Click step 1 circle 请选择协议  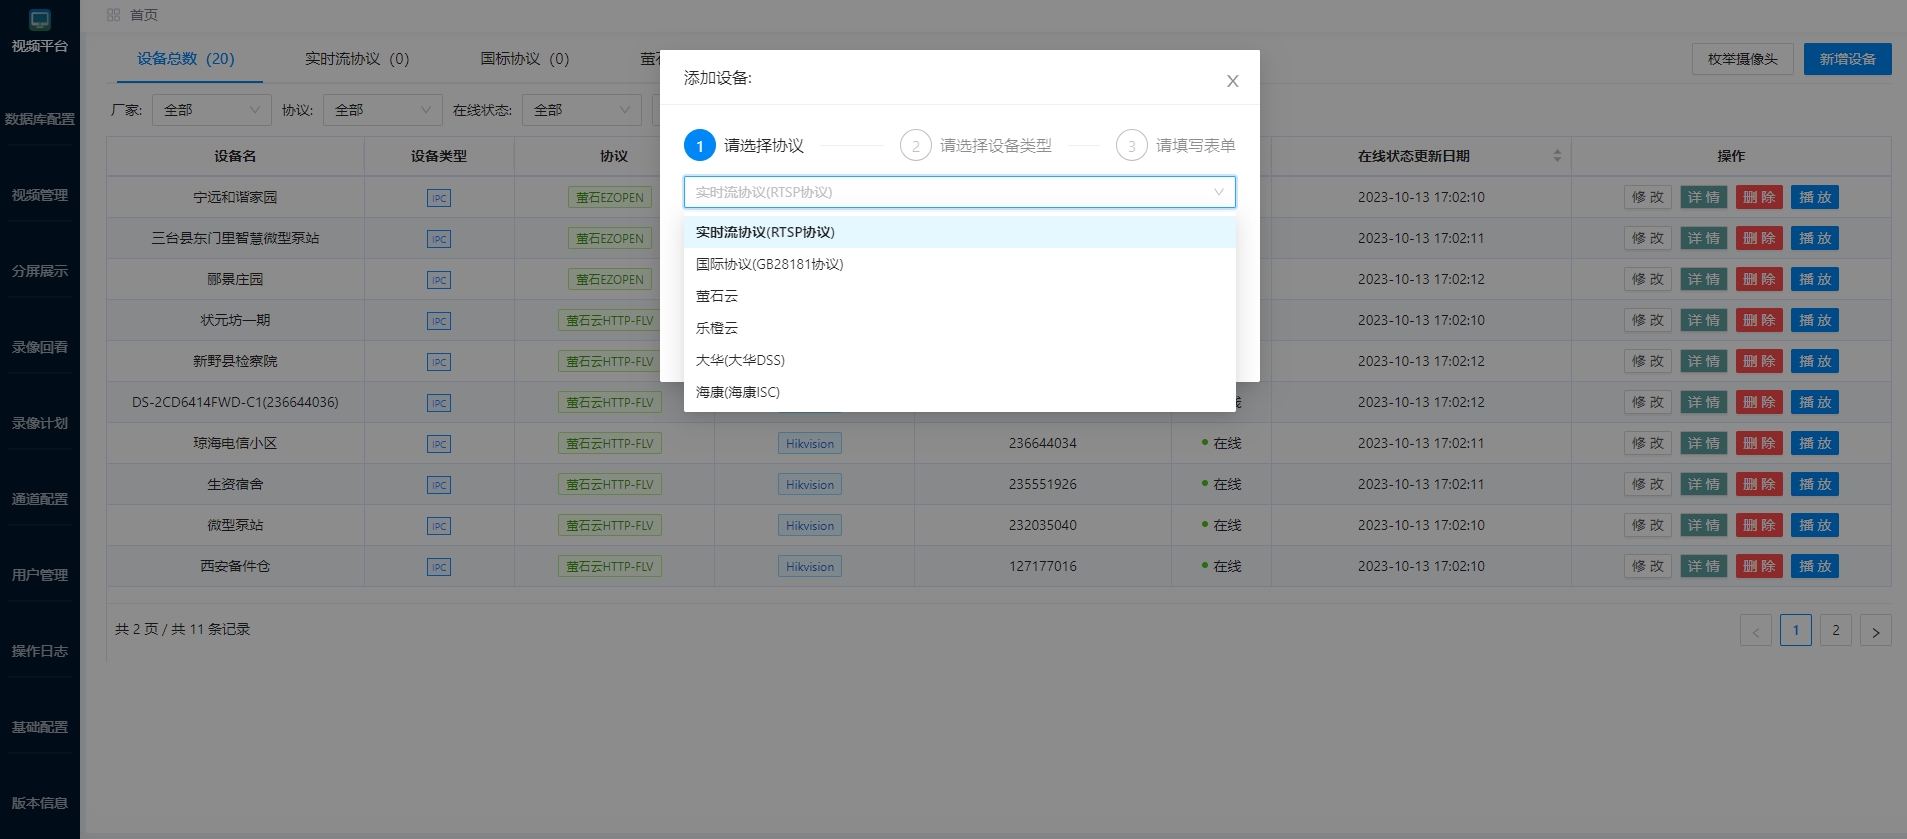coord(700,146)
